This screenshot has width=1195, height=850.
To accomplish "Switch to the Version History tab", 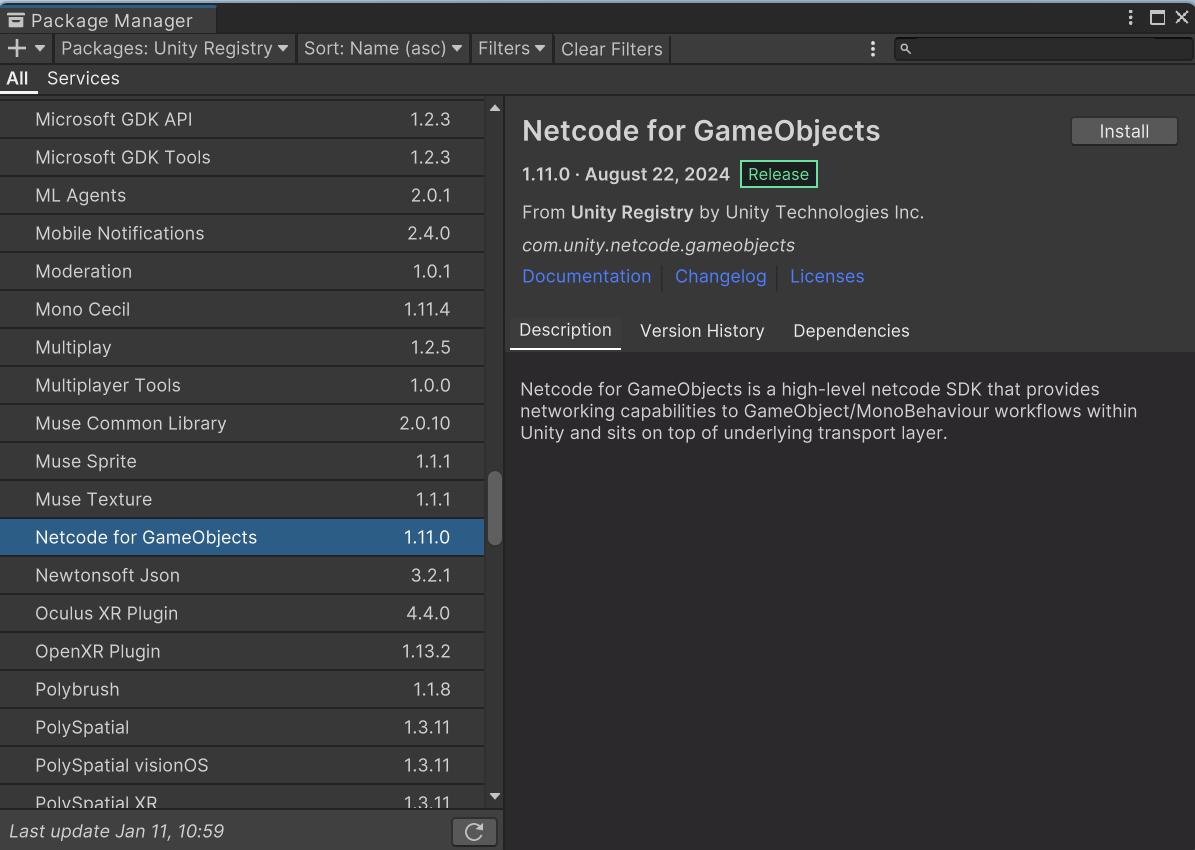I will tap(702, 331).
